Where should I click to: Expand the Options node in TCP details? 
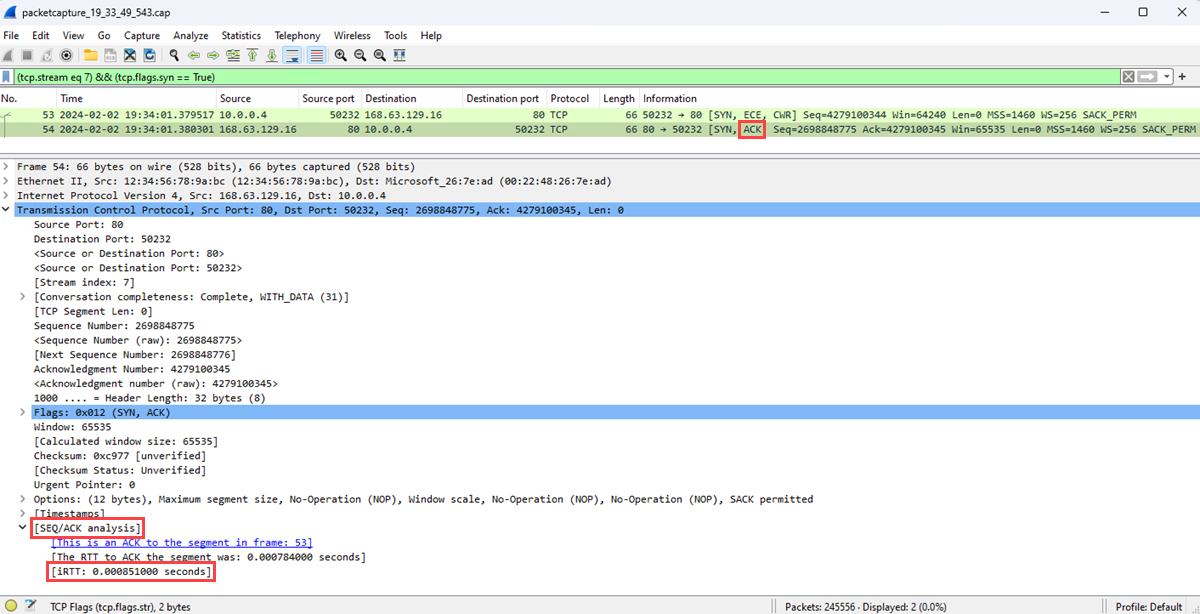(22, 499)
